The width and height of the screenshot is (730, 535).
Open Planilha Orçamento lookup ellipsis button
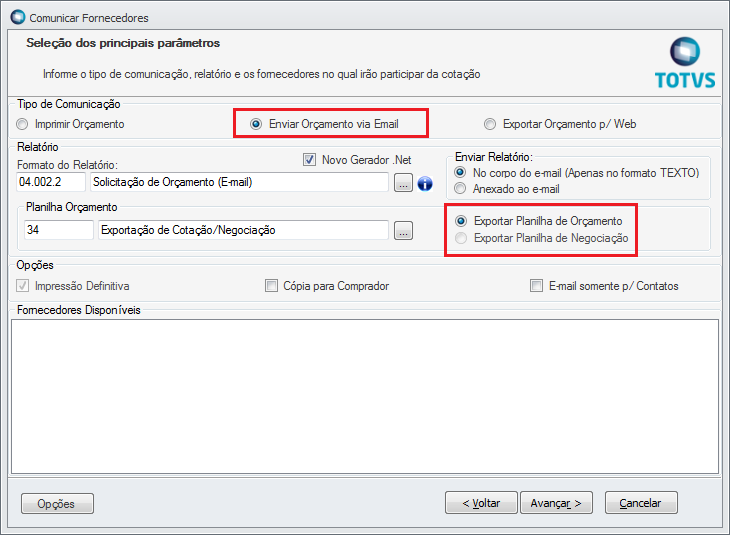[x=403, y=230]
